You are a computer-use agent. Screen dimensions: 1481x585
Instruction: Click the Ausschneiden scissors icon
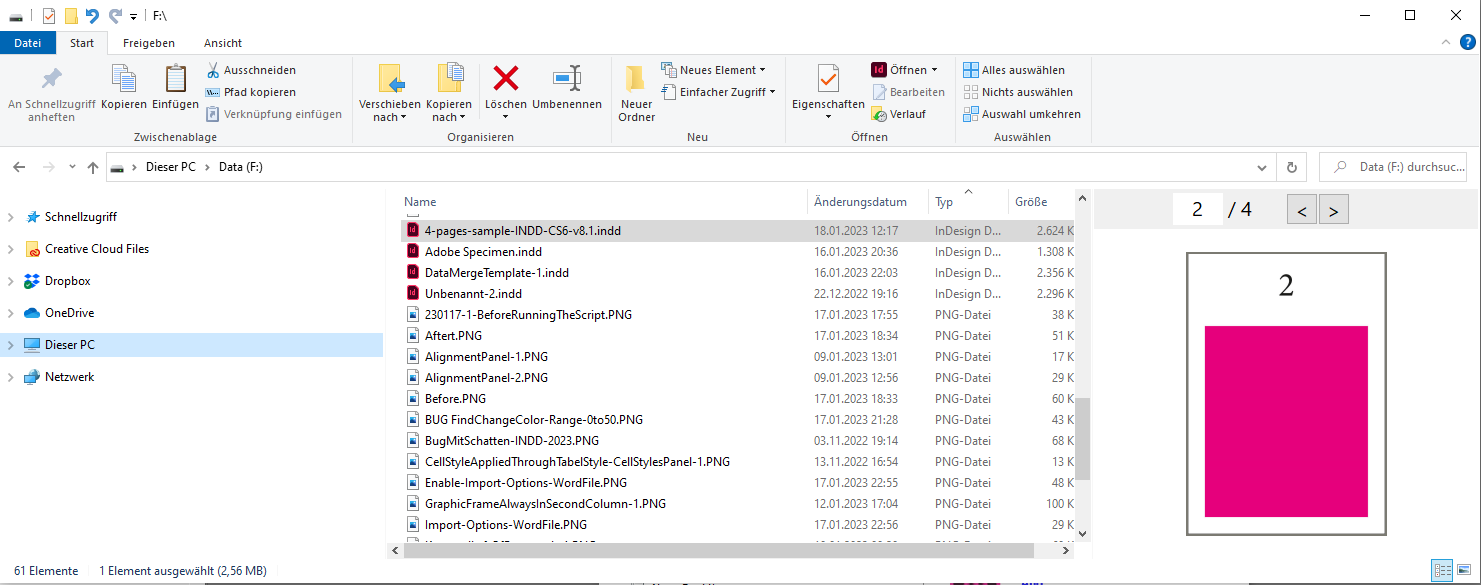pos(213,69)
